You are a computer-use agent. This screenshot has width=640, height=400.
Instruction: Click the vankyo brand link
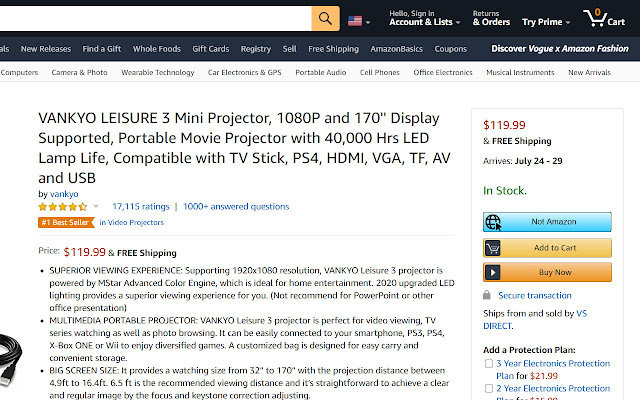click(x=64, y=194)
